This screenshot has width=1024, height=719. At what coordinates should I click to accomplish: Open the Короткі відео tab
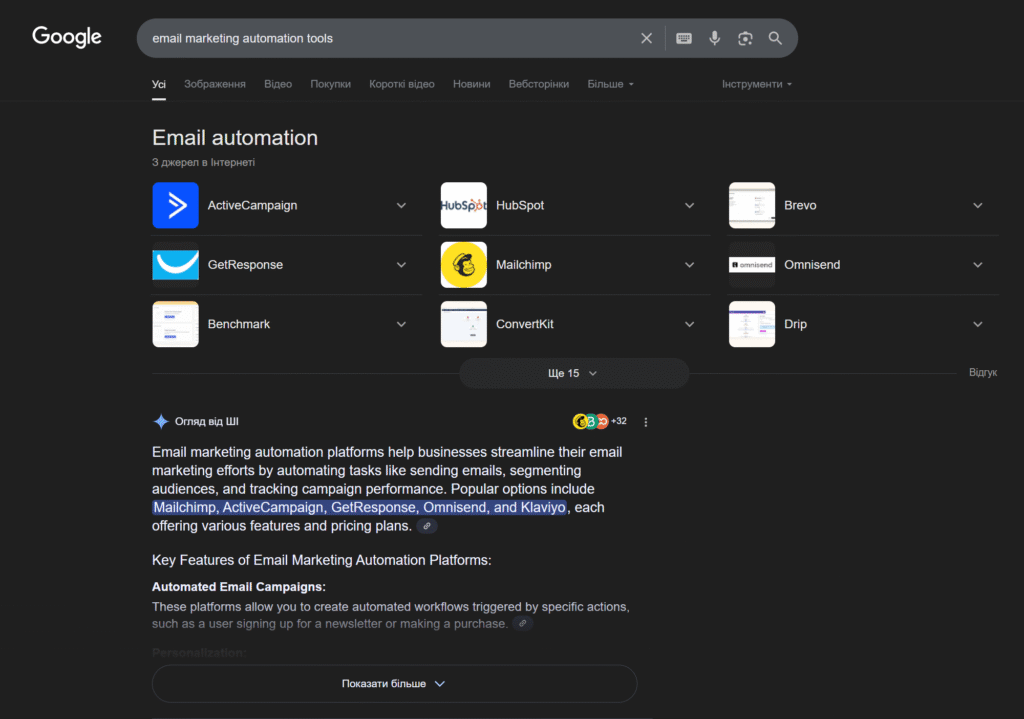402,84
